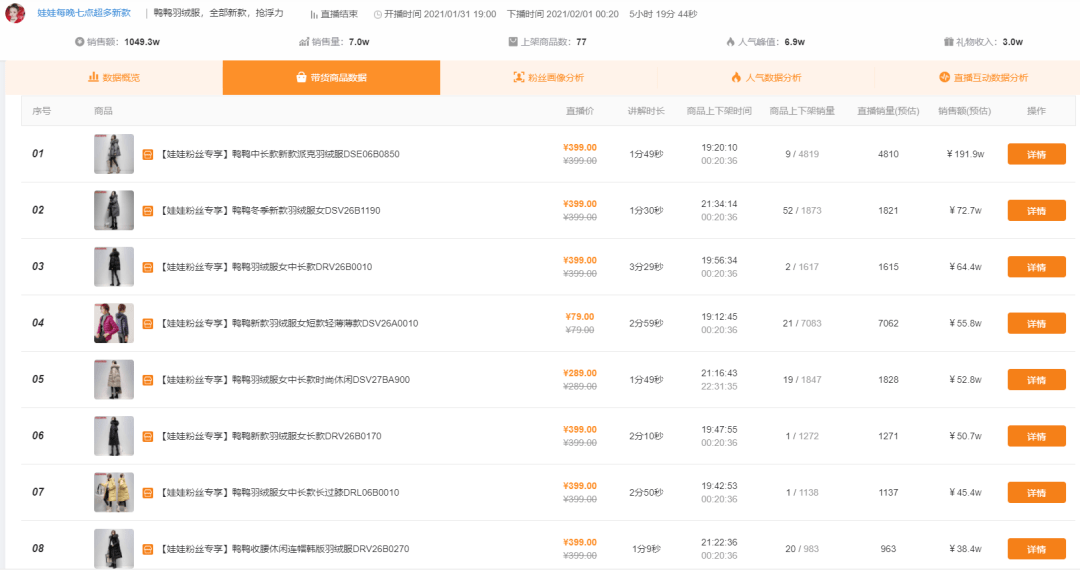The image size is (1080, 570).
Task: Switch to the 直播互动数据分析 tab
Action: click(x=982, y=77)
